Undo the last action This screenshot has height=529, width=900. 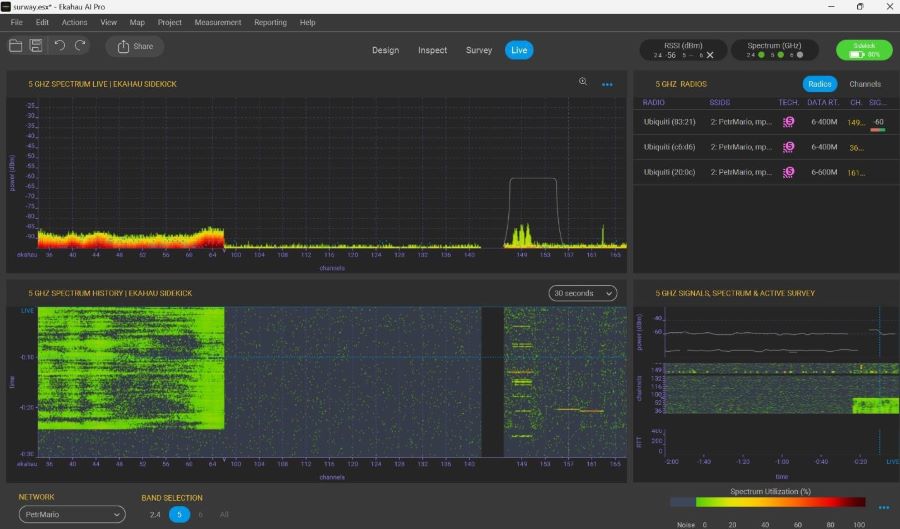coord(60,46)
